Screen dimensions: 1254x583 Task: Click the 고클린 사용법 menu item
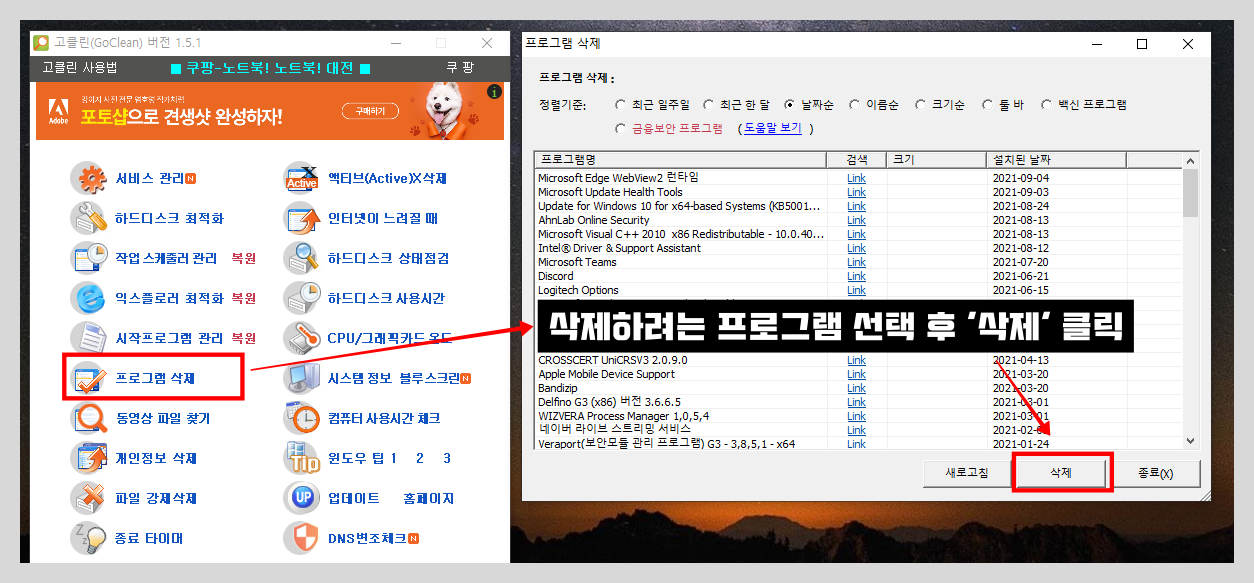tap(79, 68)
